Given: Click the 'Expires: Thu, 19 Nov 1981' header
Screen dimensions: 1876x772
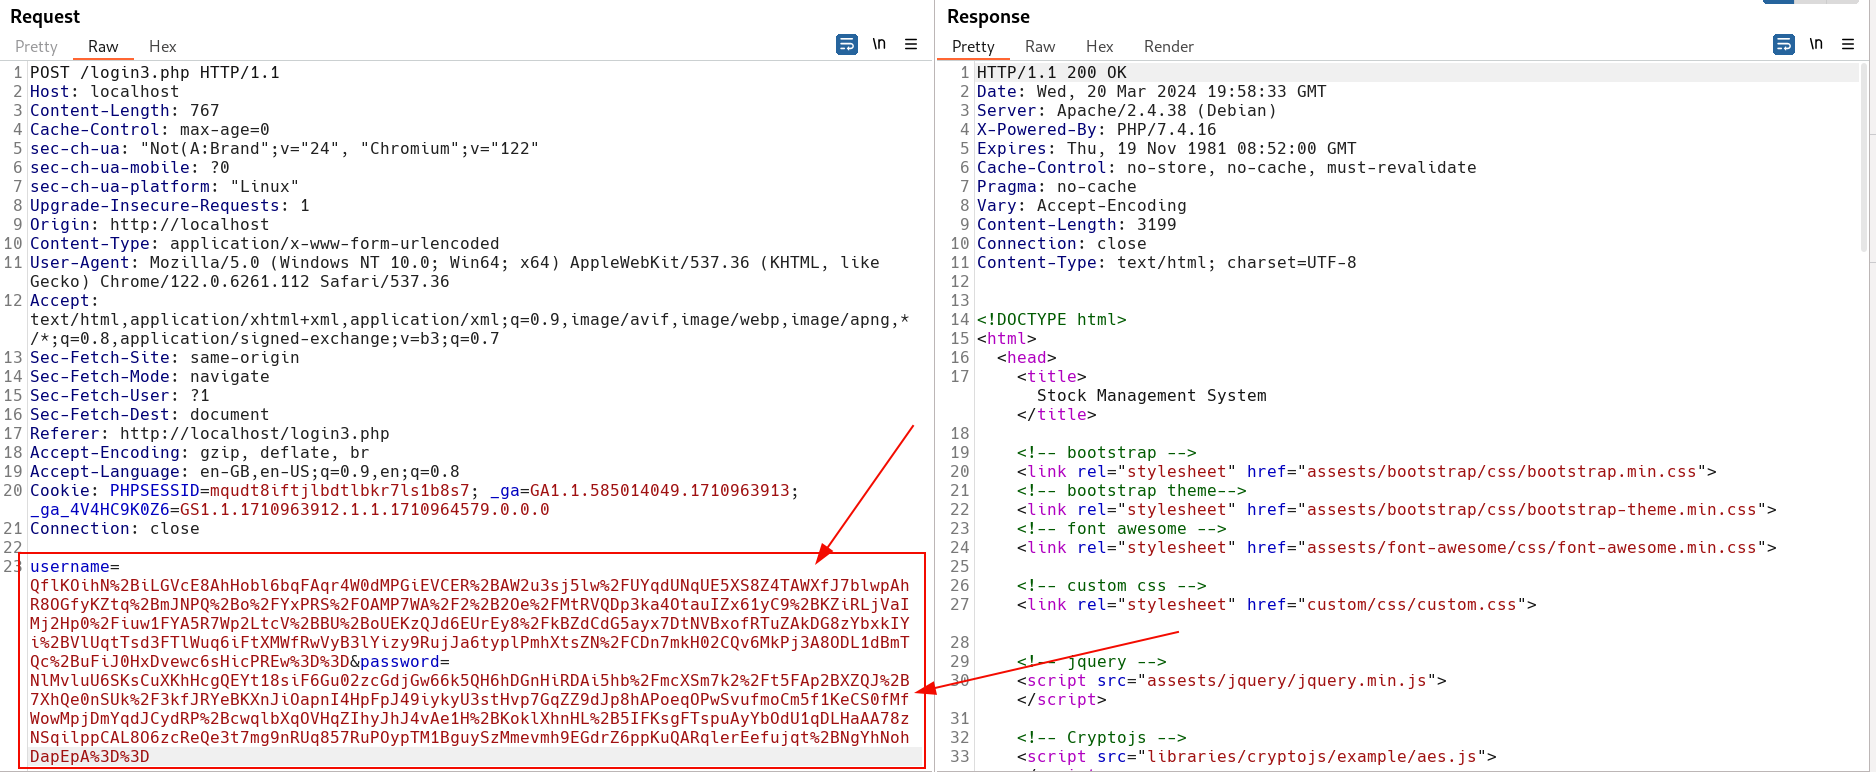Looking at the screenshot, I should (1167, 149).
